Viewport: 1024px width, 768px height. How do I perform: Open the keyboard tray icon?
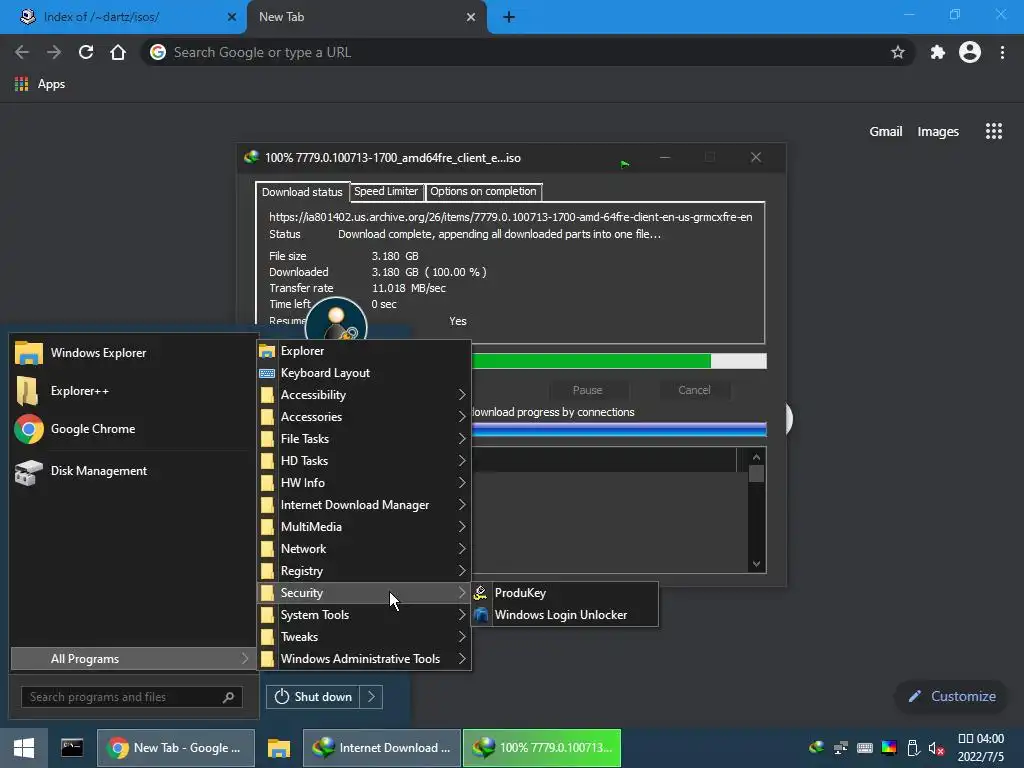pos(865,748)
